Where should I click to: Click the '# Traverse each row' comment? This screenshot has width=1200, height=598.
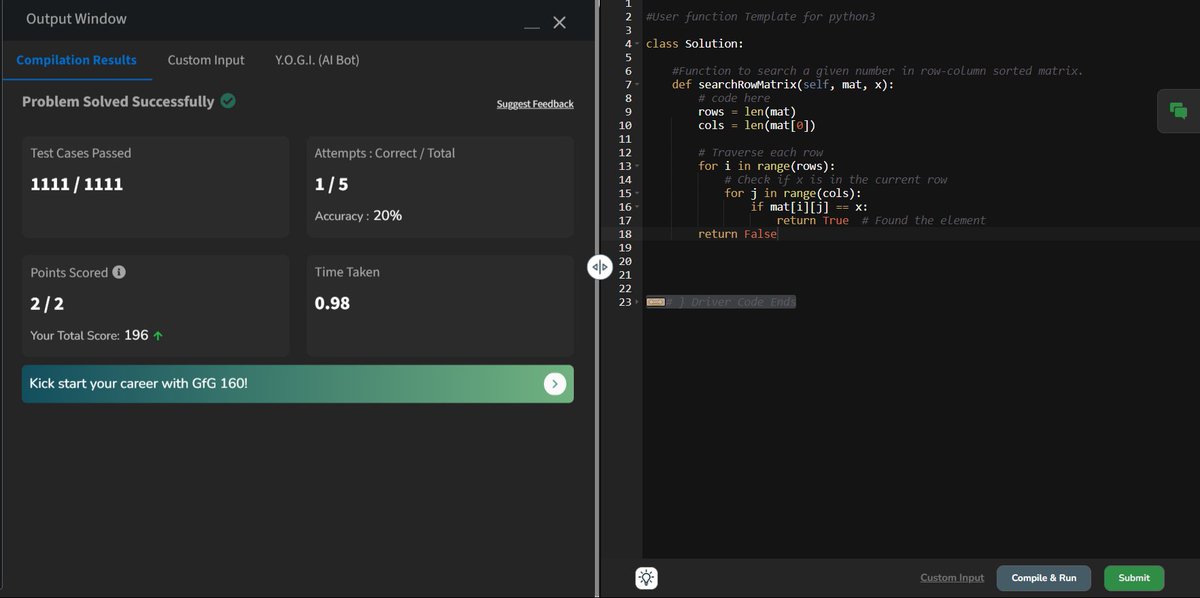[x=760, y=153]
